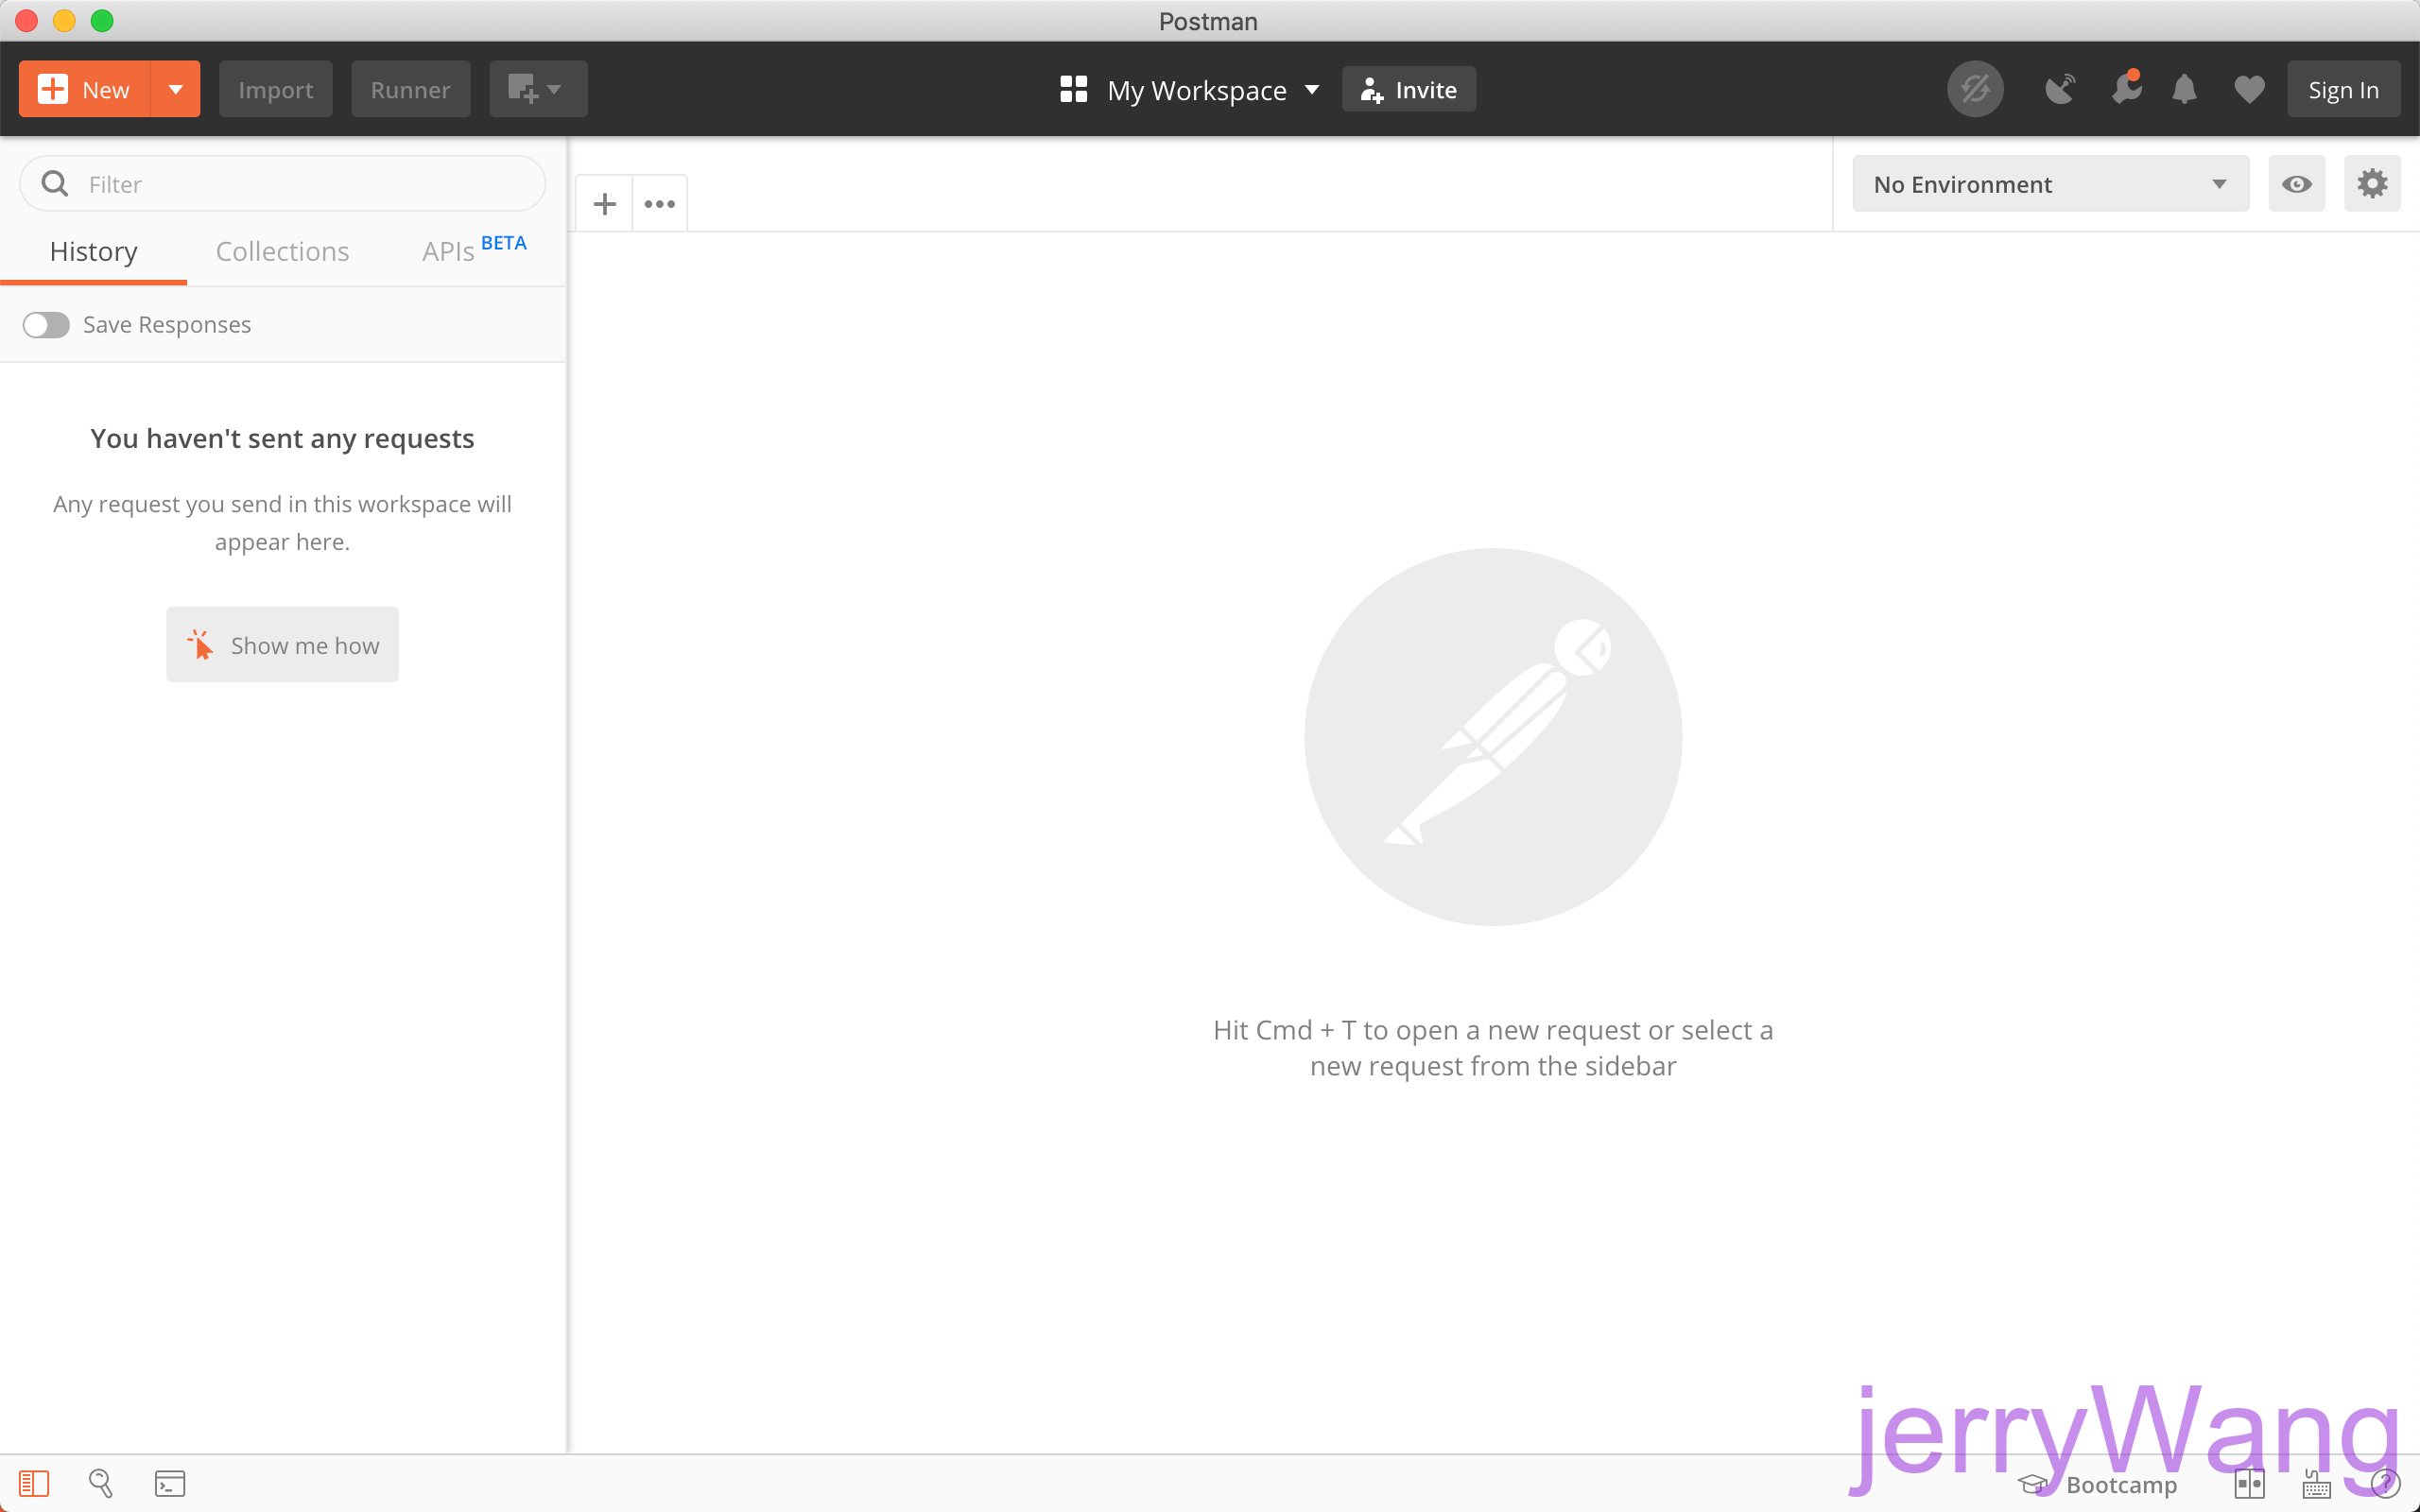Switch to the Collections tab

(x=282, y=251)
